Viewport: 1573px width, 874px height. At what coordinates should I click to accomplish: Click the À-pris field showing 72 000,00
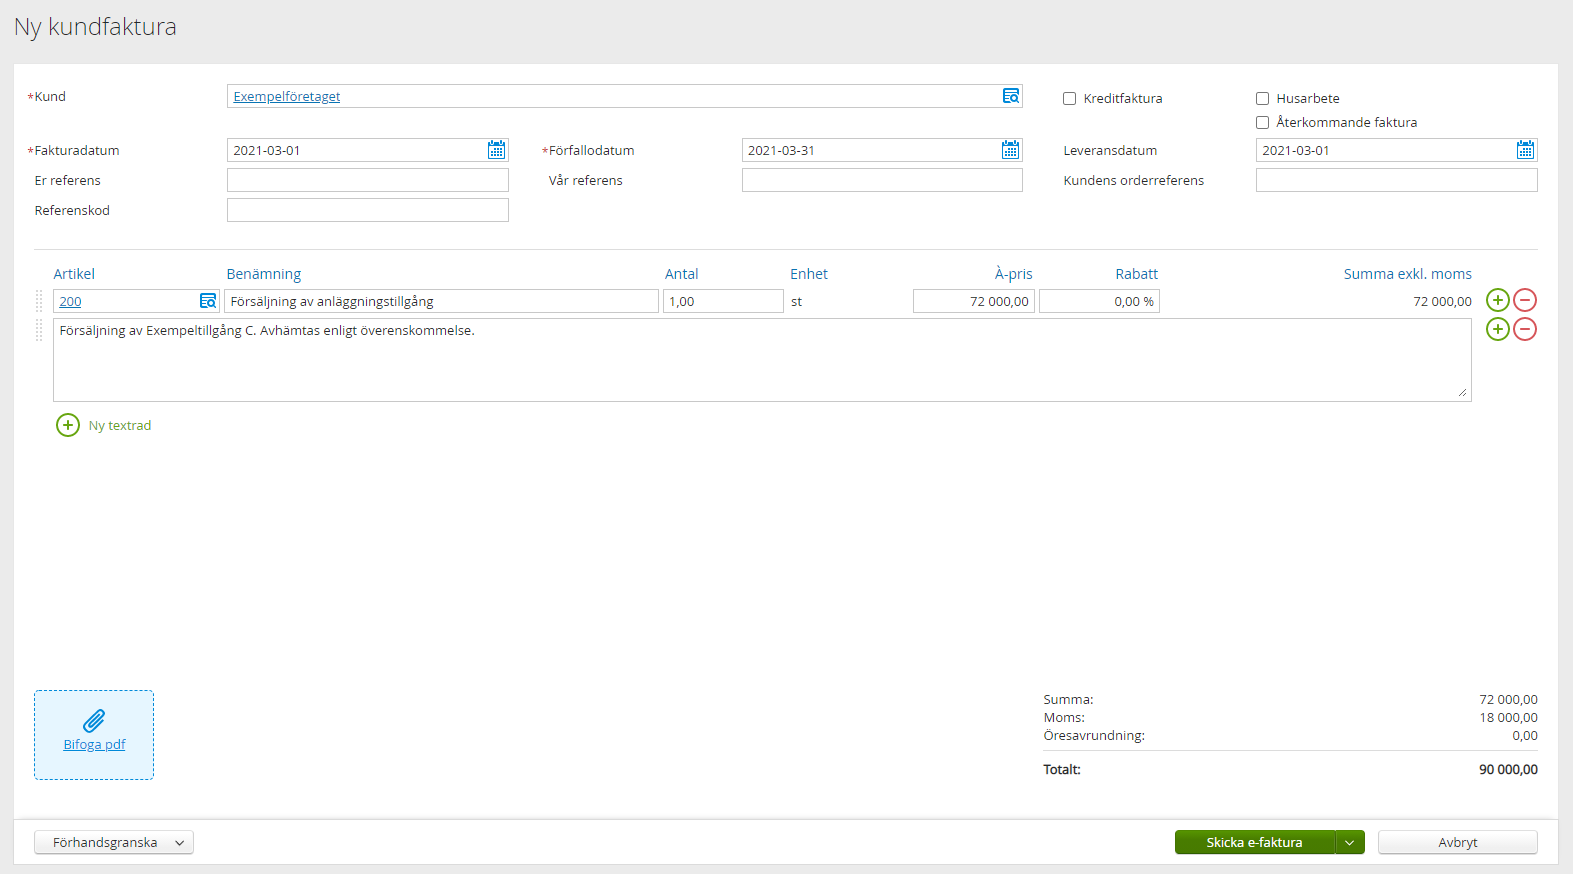point(974,301)
